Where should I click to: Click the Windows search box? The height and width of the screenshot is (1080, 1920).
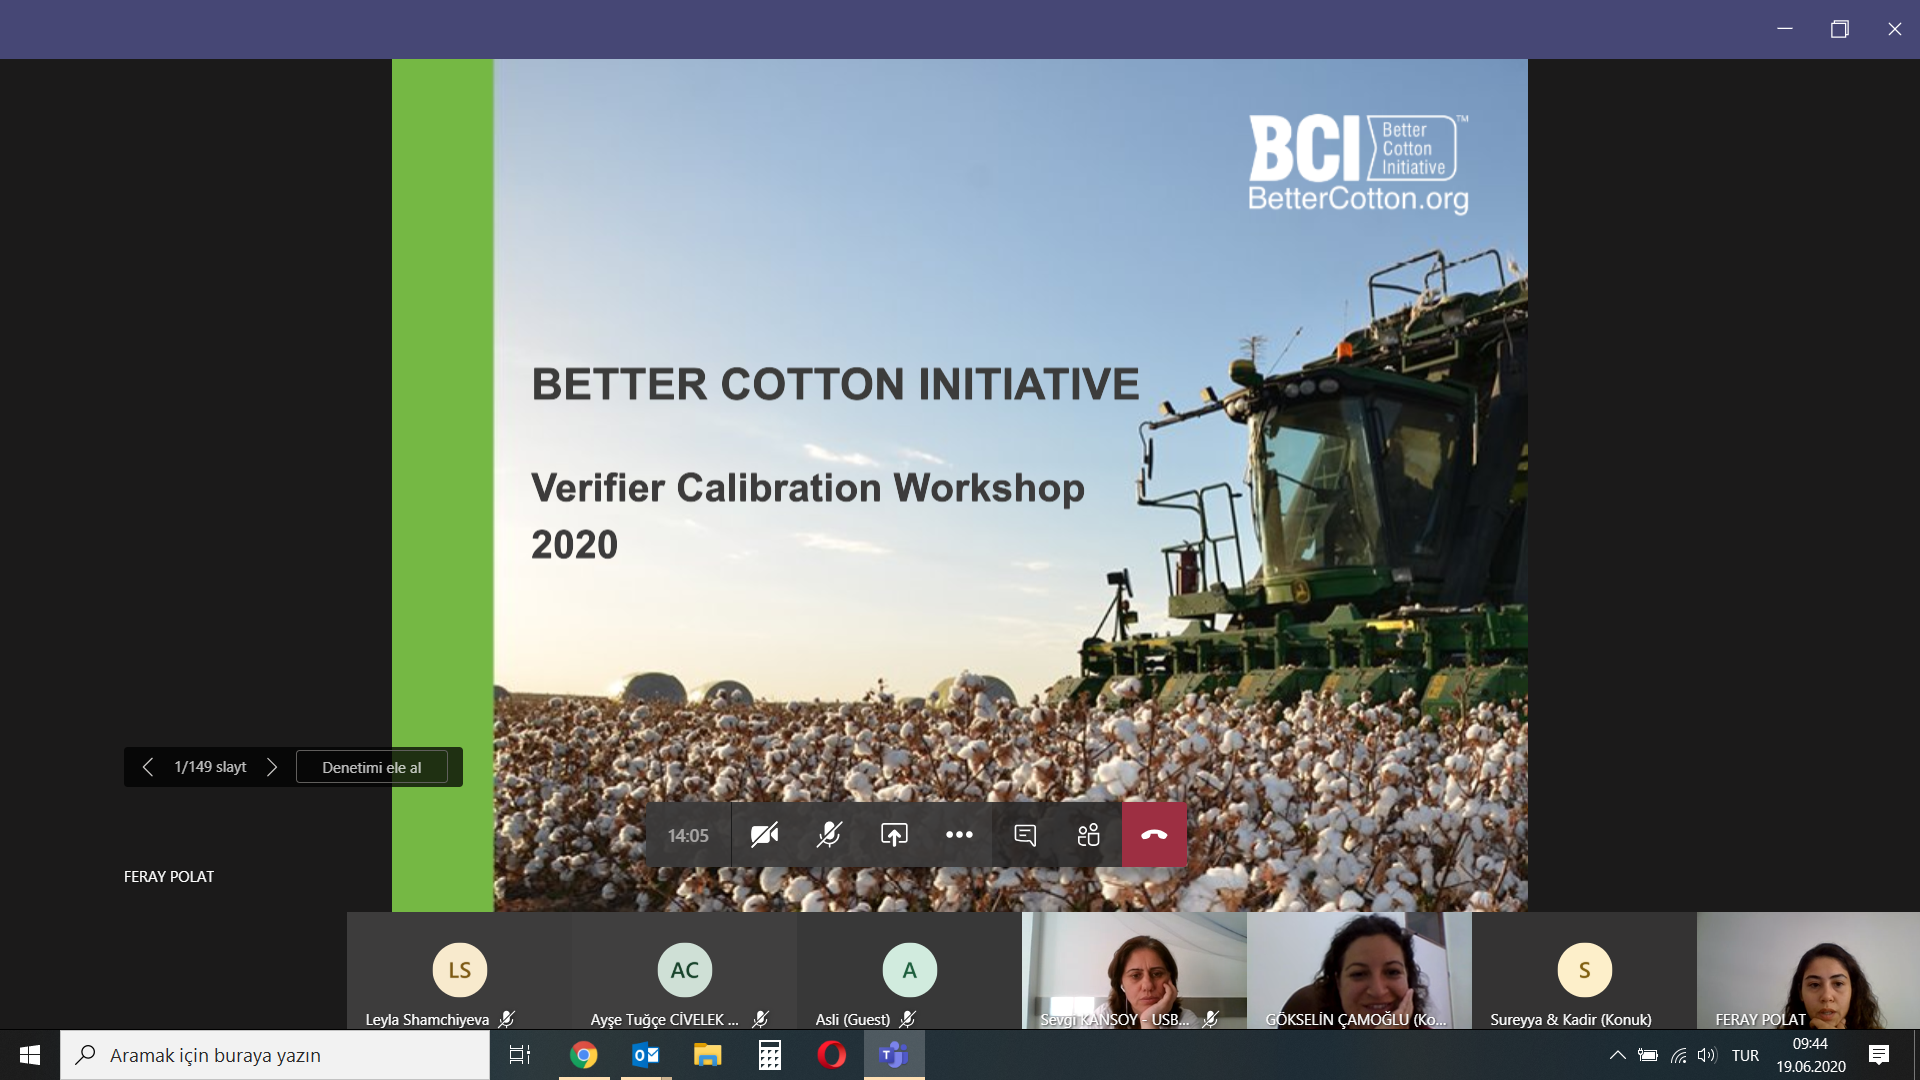(x=275, y=1055)
